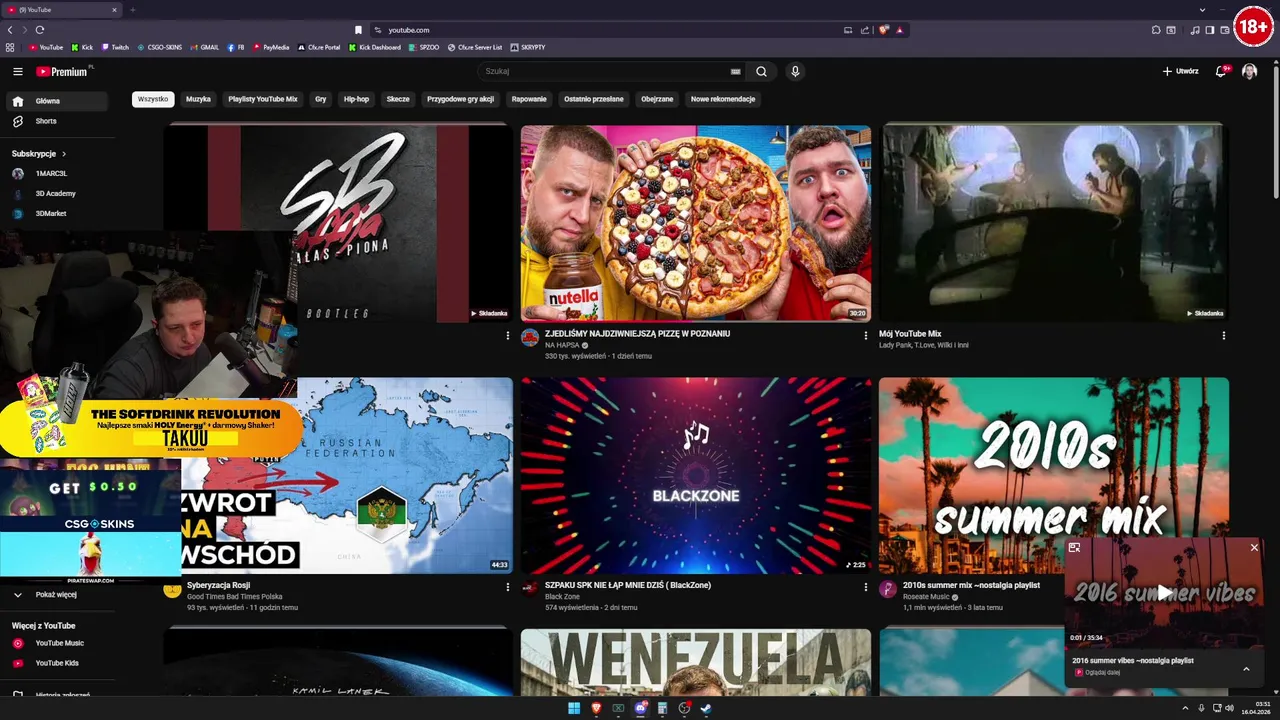1280x720 pixels.
Task: Select Ostatnio przesłane chip
Action: (593, 99)
